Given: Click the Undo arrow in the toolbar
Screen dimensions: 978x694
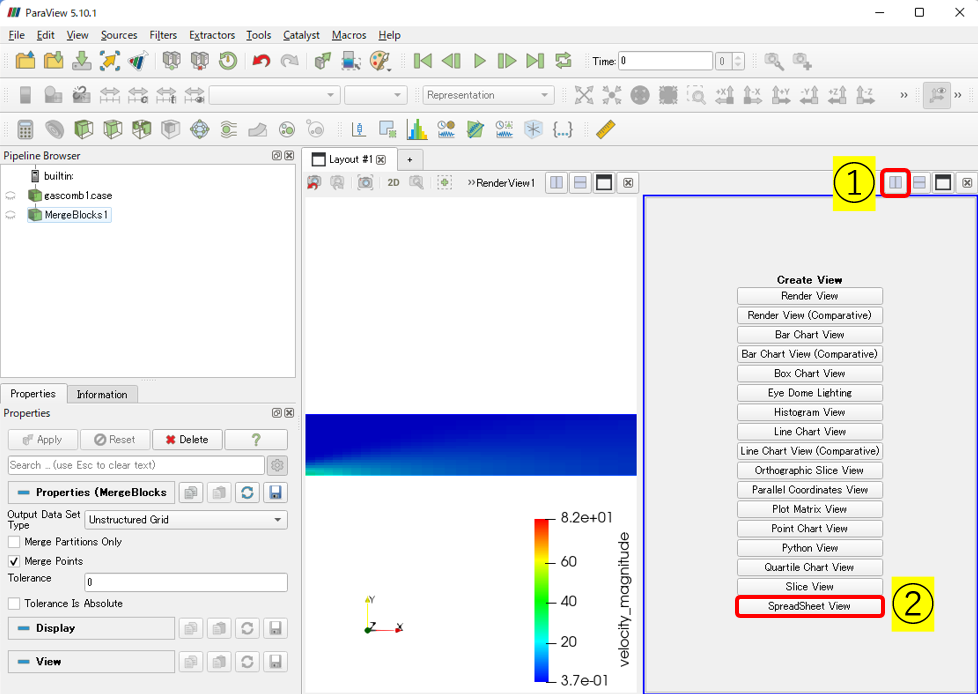Looking at the screenshot, I should pyautogui.click(x=261, y=61).
